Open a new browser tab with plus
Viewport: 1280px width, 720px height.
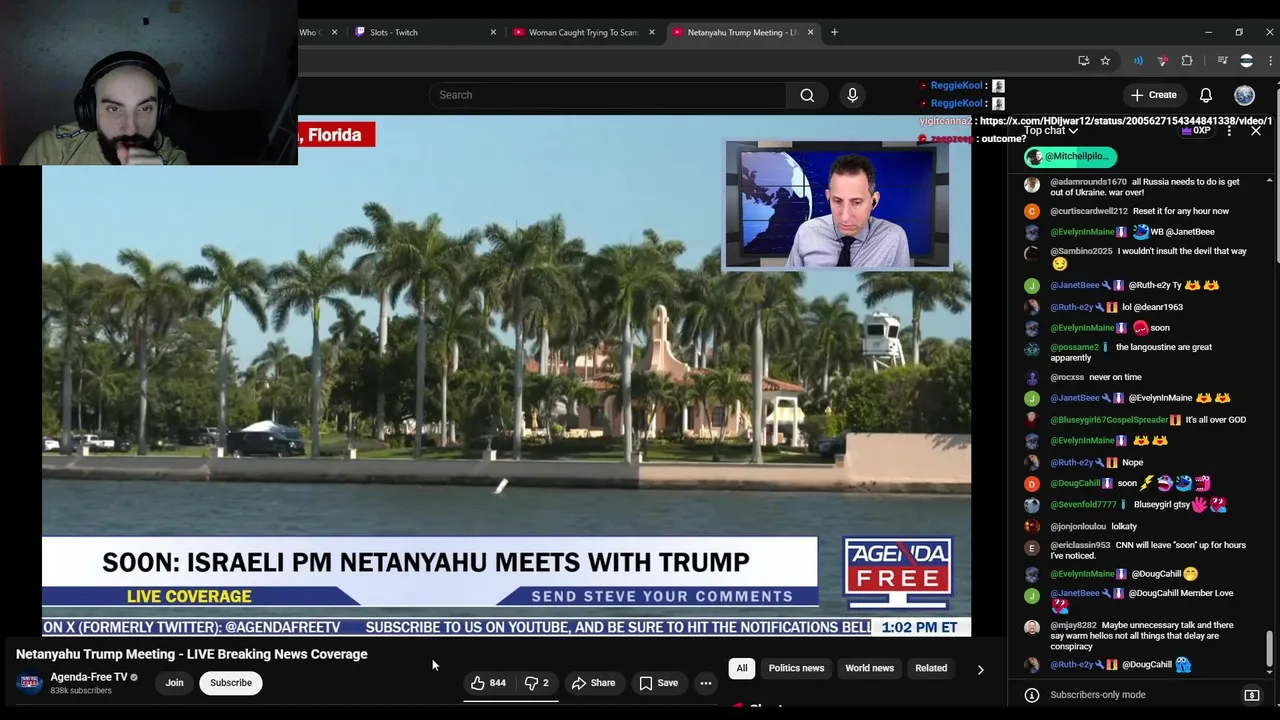pyautogui.click(x=834, y=32)
